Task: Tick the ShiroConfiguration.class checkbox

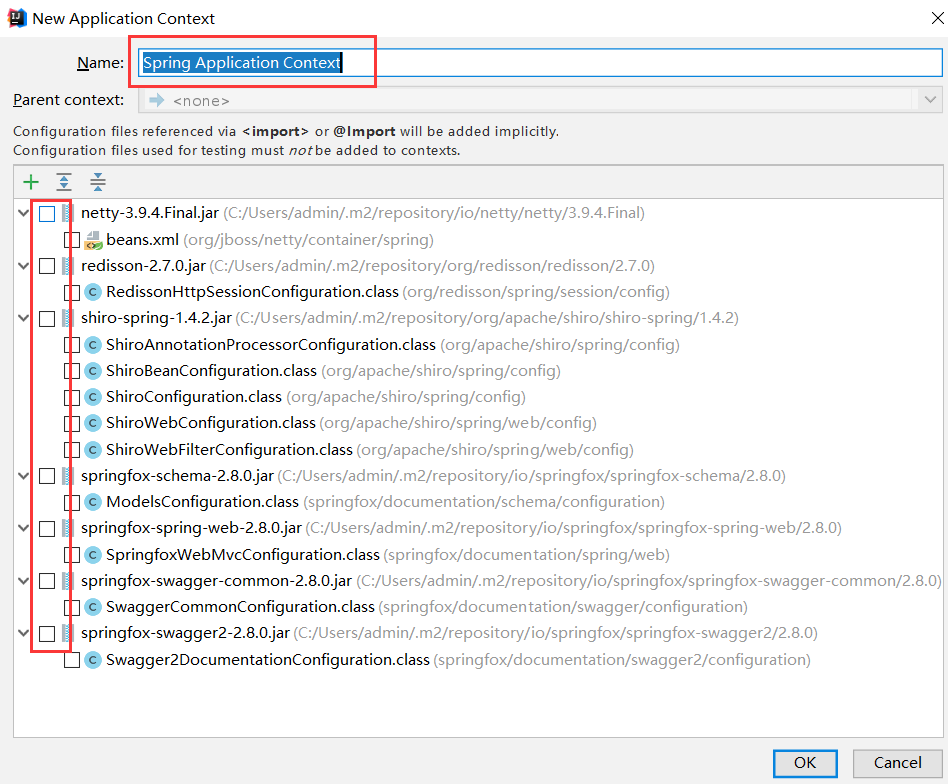Action: click(x=72, y=397)
